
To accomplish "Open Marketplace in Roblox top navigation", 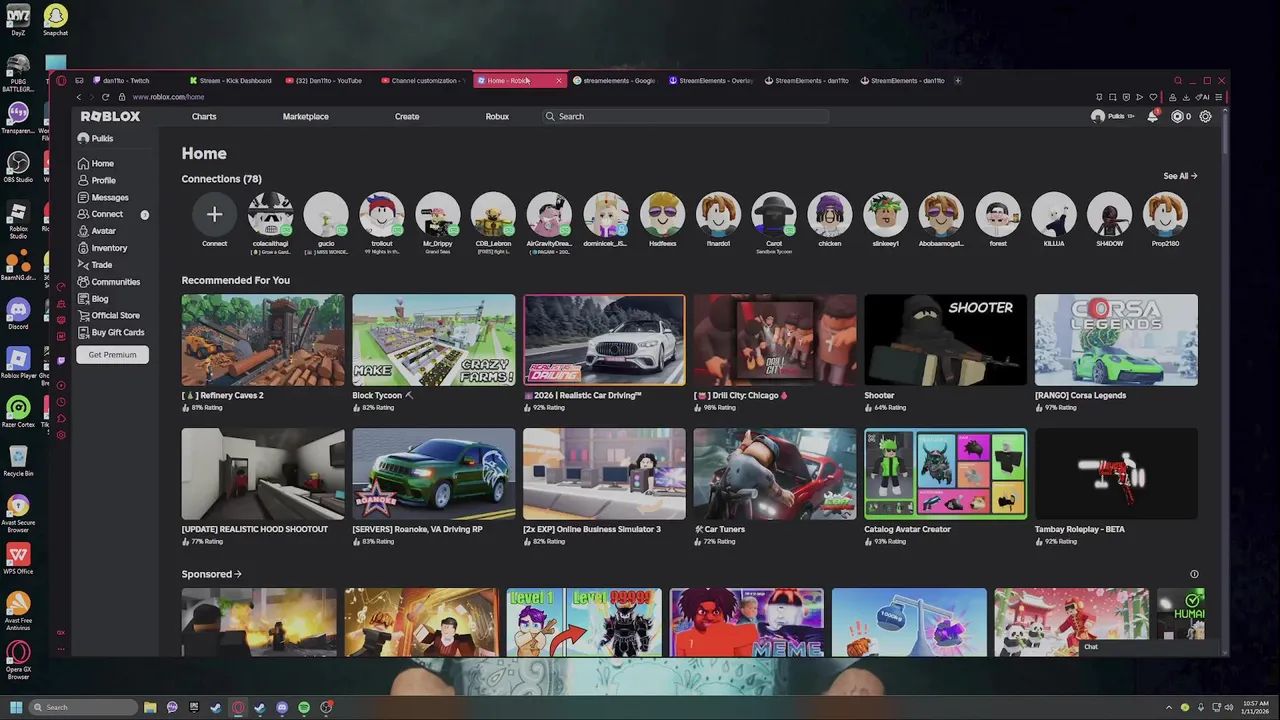I will point(305,116).
